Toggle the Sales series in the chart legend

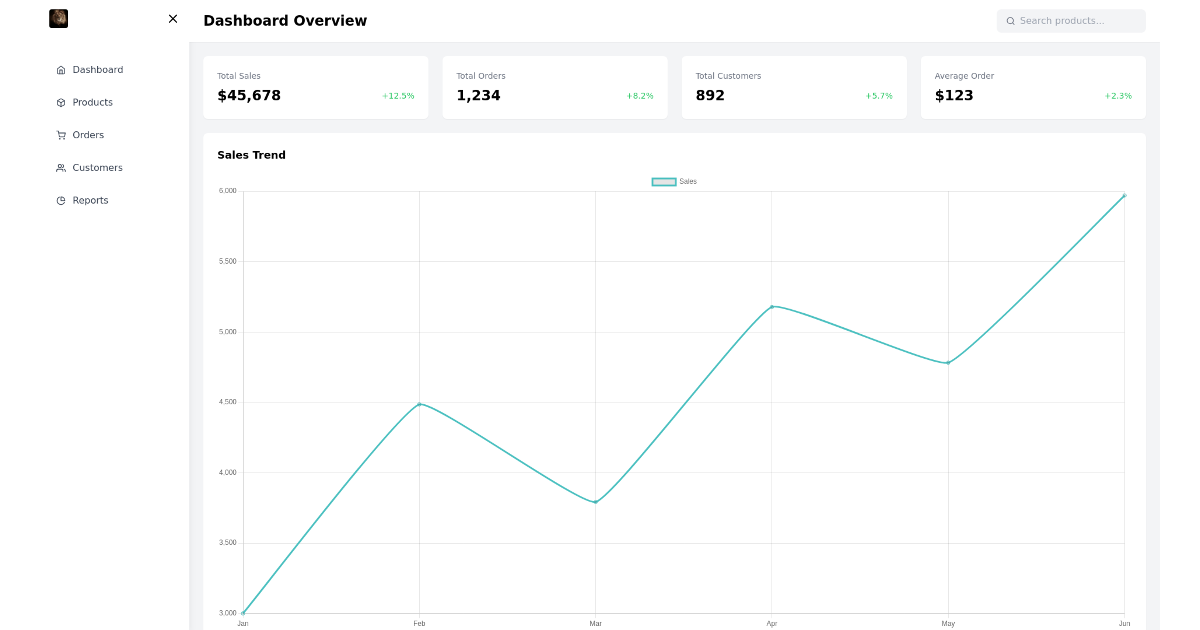[x=674, y=181]
